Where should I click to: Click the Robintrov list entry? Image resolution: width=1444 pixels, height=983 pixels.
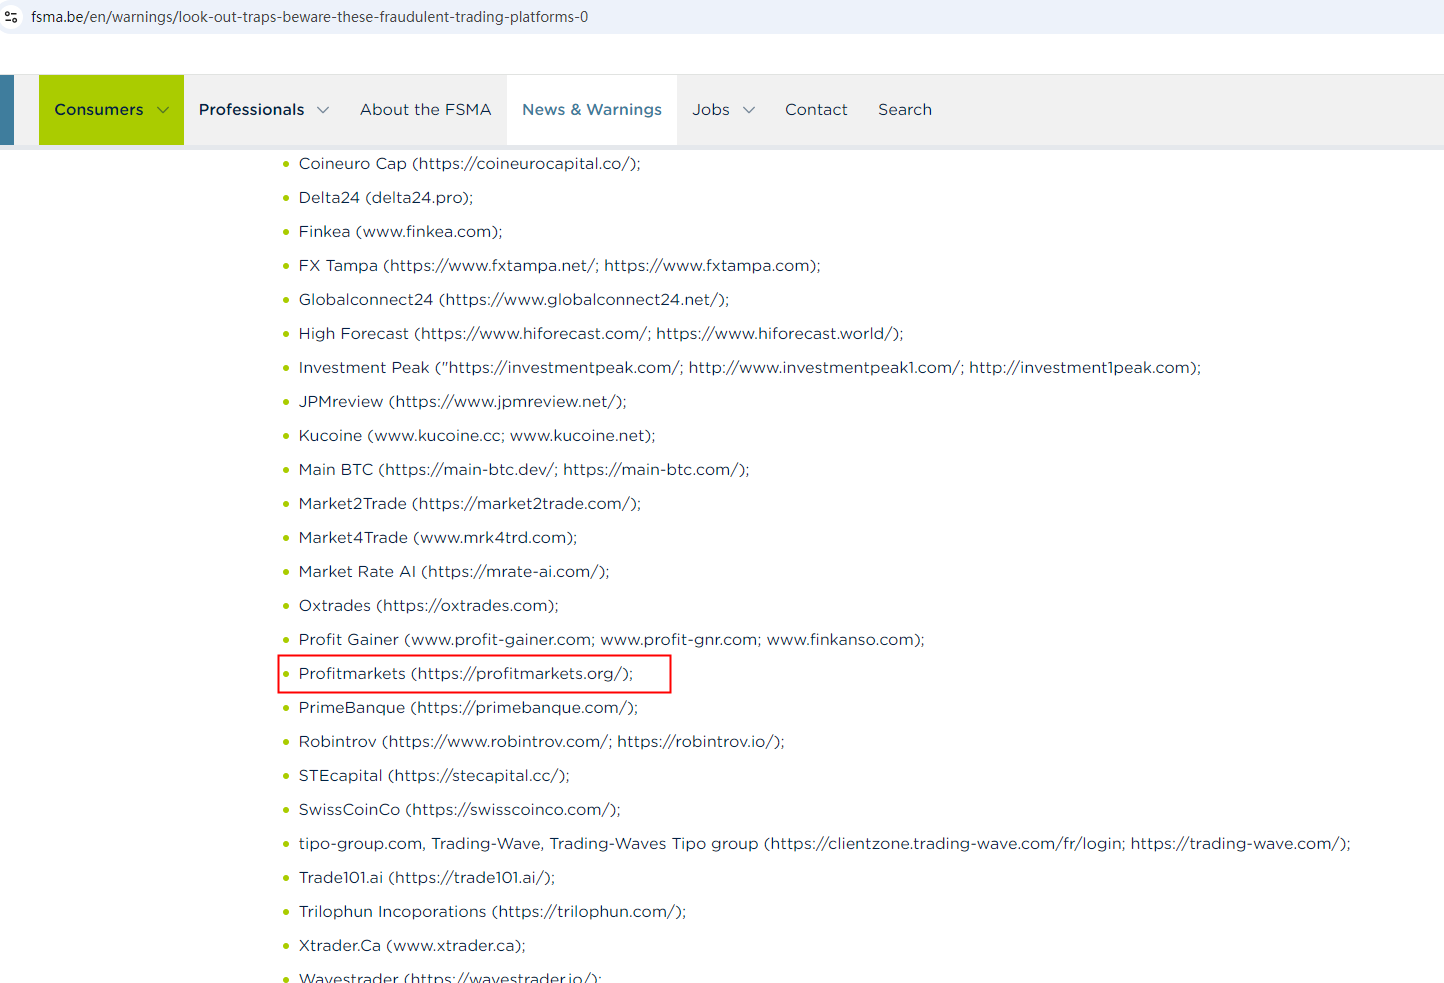pyautogui.click(x=541, y=742)
